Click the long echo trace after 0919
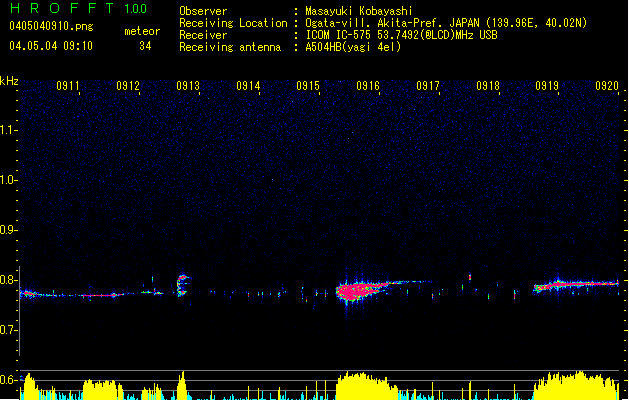This screenshot has width=629, height=400. point(576,285)
